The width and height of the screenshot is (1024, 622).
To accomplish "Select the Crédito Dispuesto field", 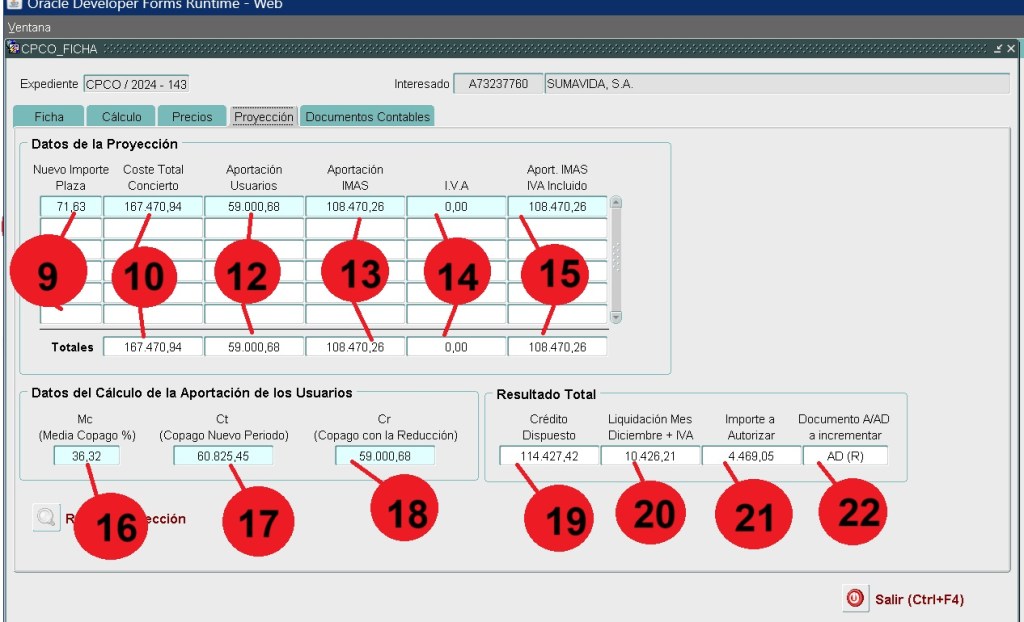I will pyautogui.click(x=548, y=456).
